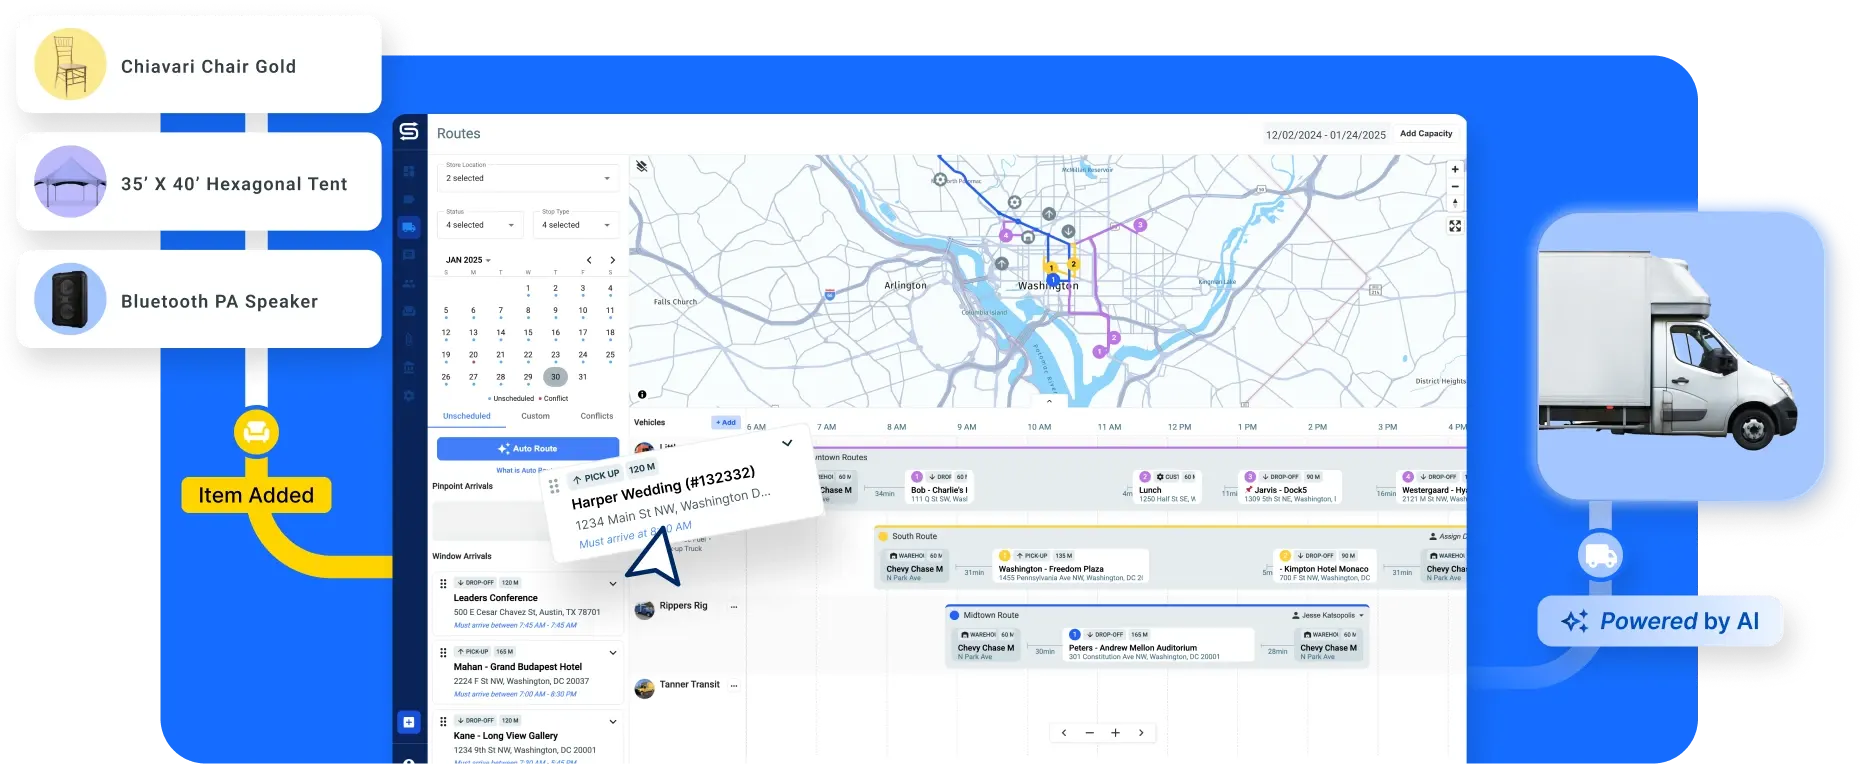This screenshot has width=1860, height=764.
Task: Open the map in fullscreen
Action: coord(1455,226)
